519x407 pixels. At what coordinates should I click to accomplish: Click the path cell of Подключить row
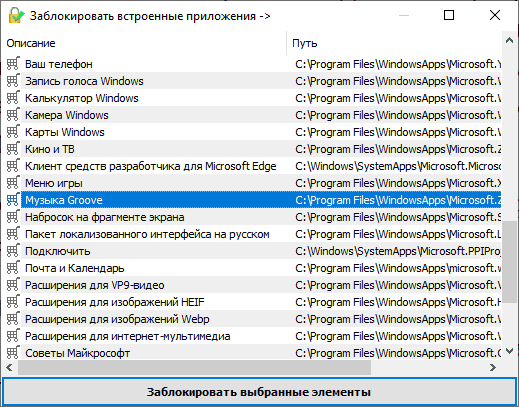point(398,251)
